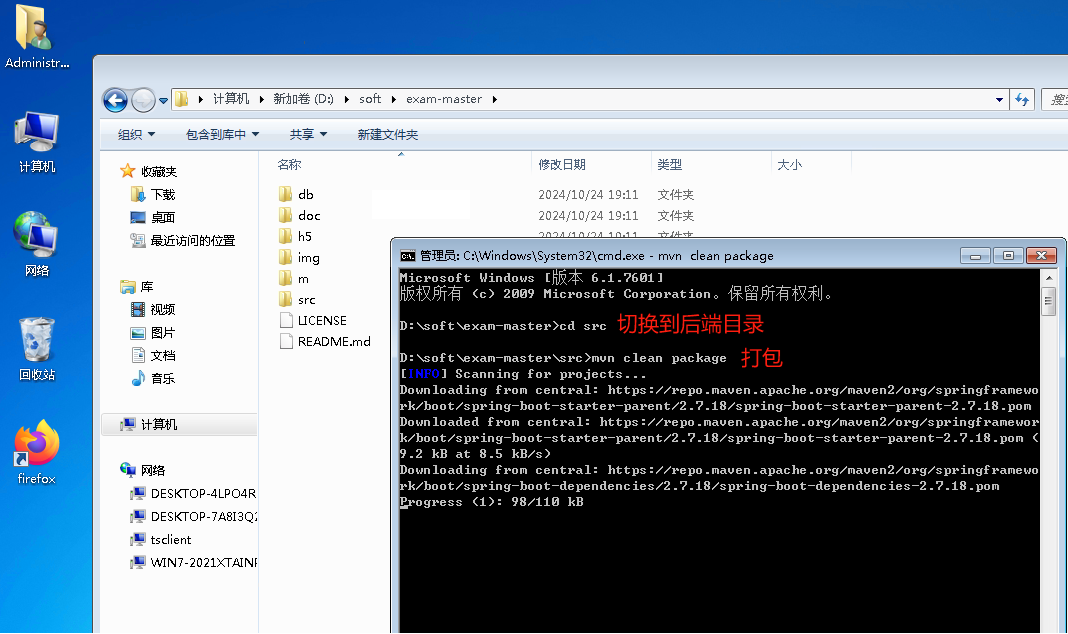Open the Administrator user folder icon

37,30
